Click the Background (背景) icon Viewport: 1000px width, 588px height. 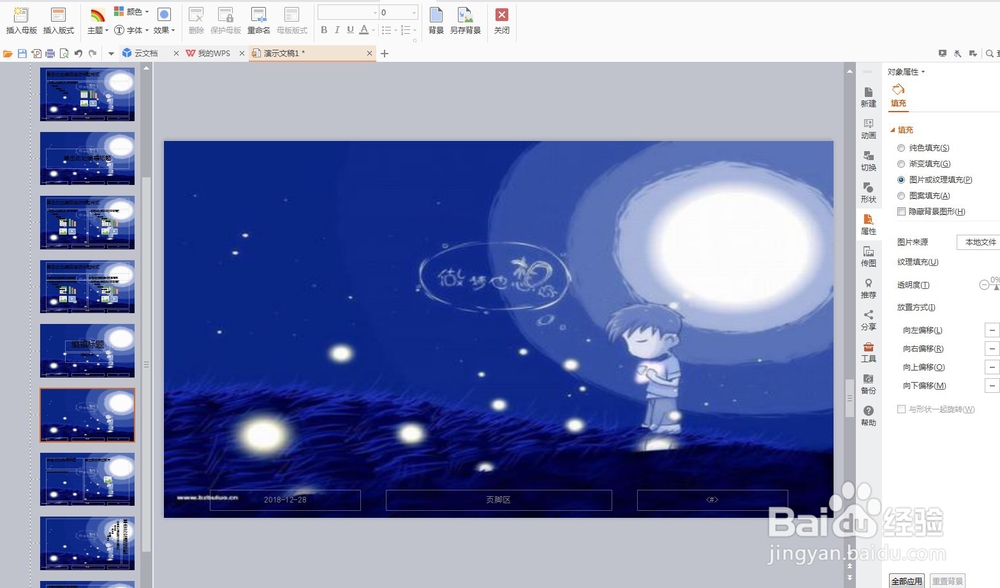436,20
